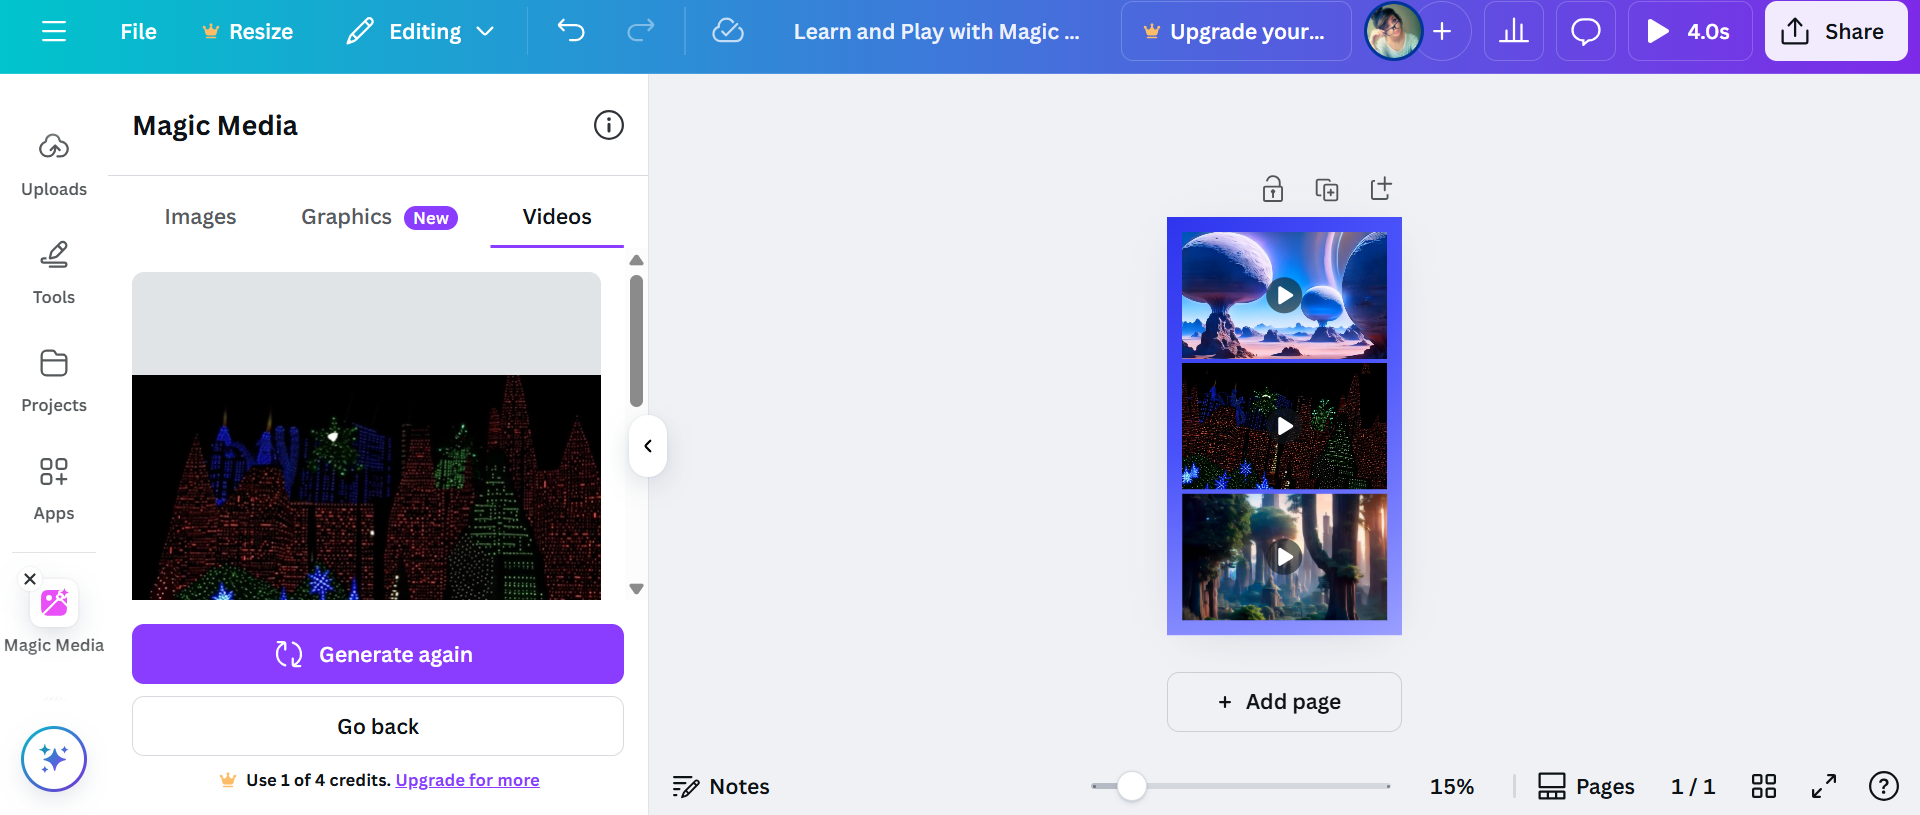This screenshot has width=1920, height=815.
Task: Click the zoom slider handle
Action: click(x=1131, y=786)
